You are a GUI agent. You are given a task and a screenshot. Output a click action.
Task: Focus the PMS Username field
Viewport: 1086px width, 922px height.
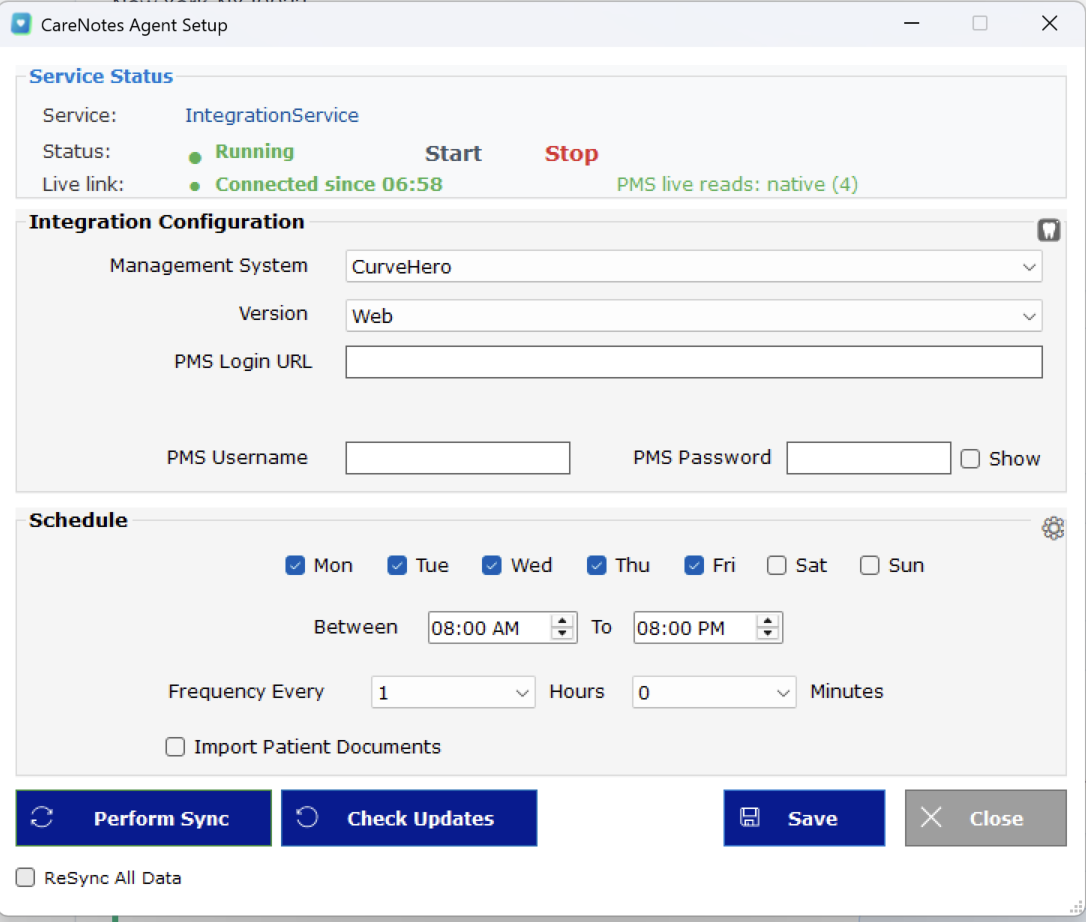pyautogui.click(x=458, y=458)
